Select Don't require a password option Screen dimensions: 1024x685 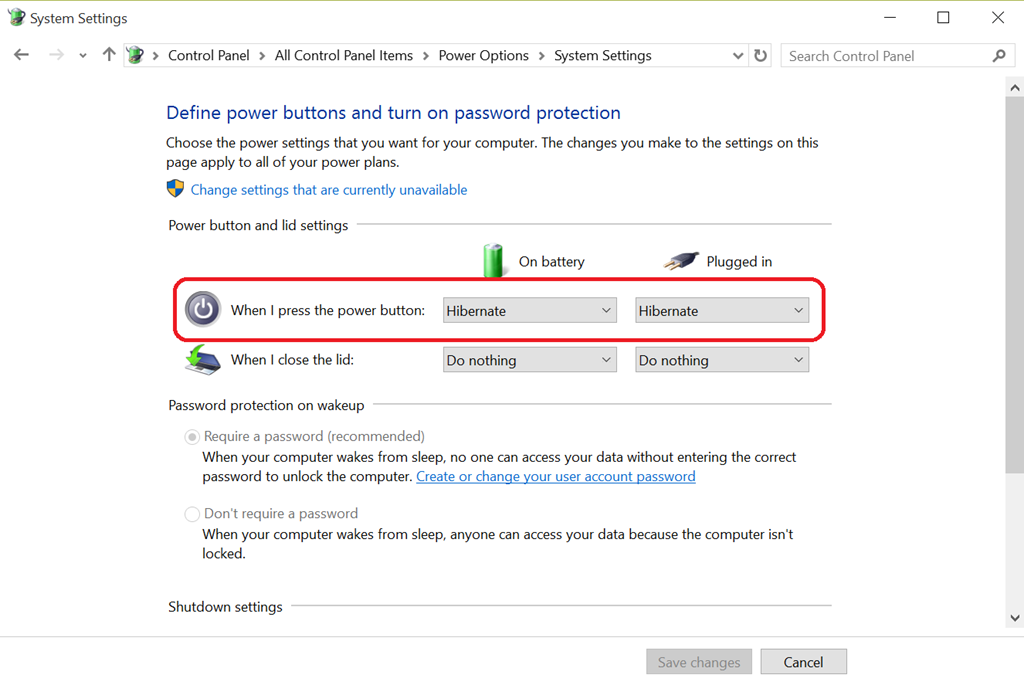pos(192,514)
